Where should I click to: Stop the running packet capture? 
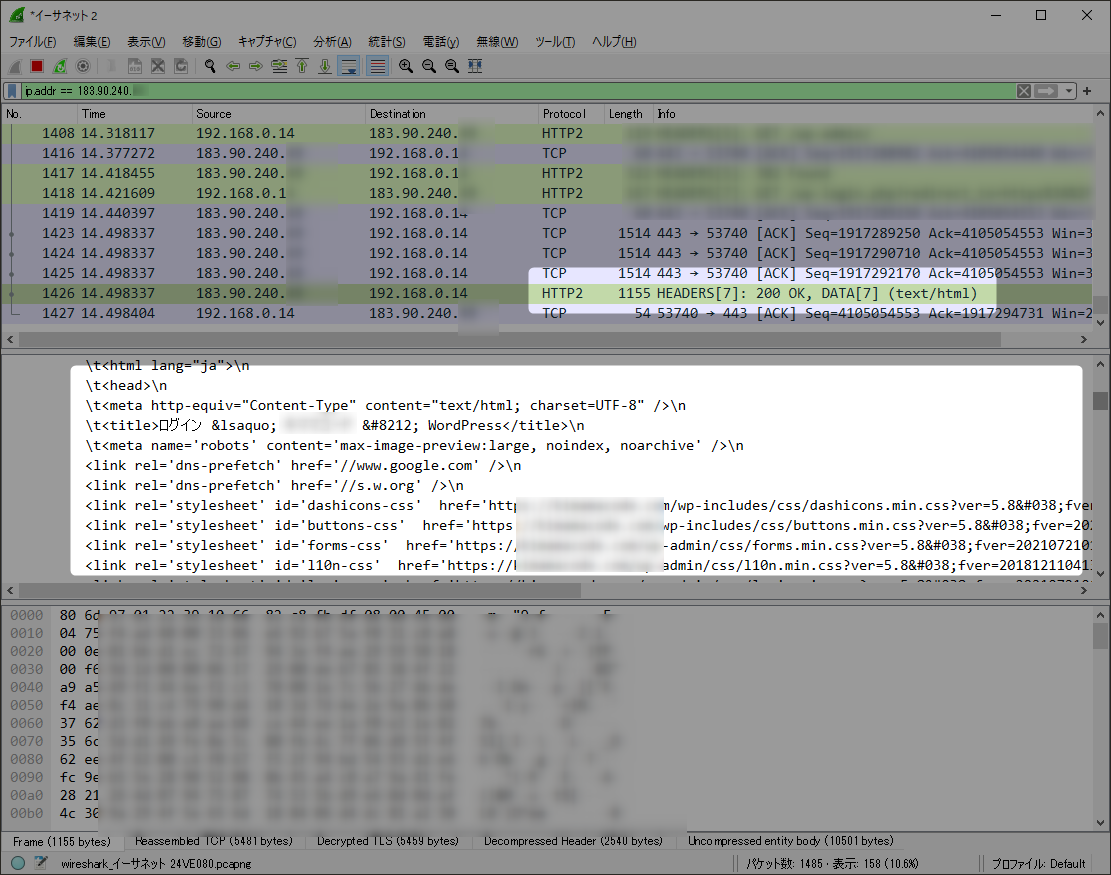[x=37, y=66]
